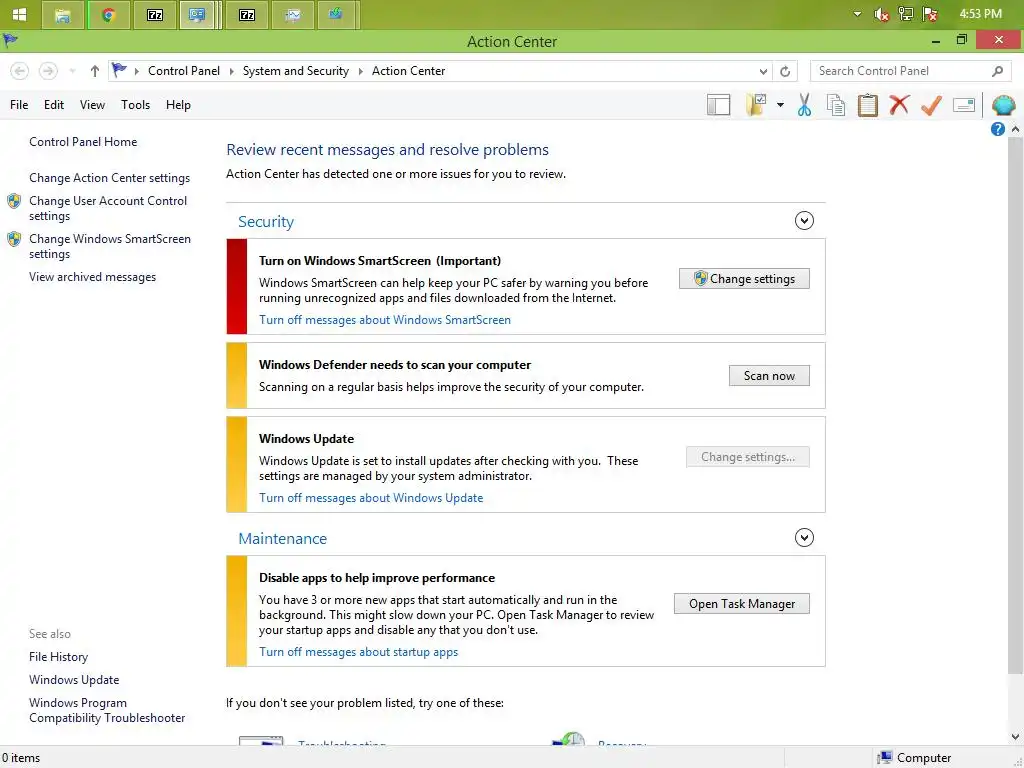Image resolution: width=1024 pixels, height=768 pixels.
Task: Open the Help menu
Action: point(178,104)
